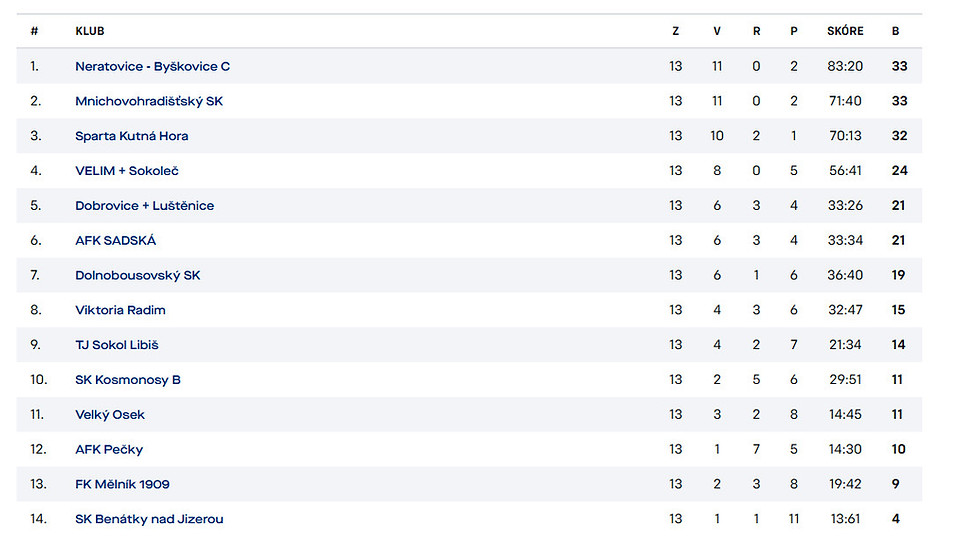Click the Mnichovohradišťský SK team link
This screenshot has width=957, height=559.
[149, 101]
